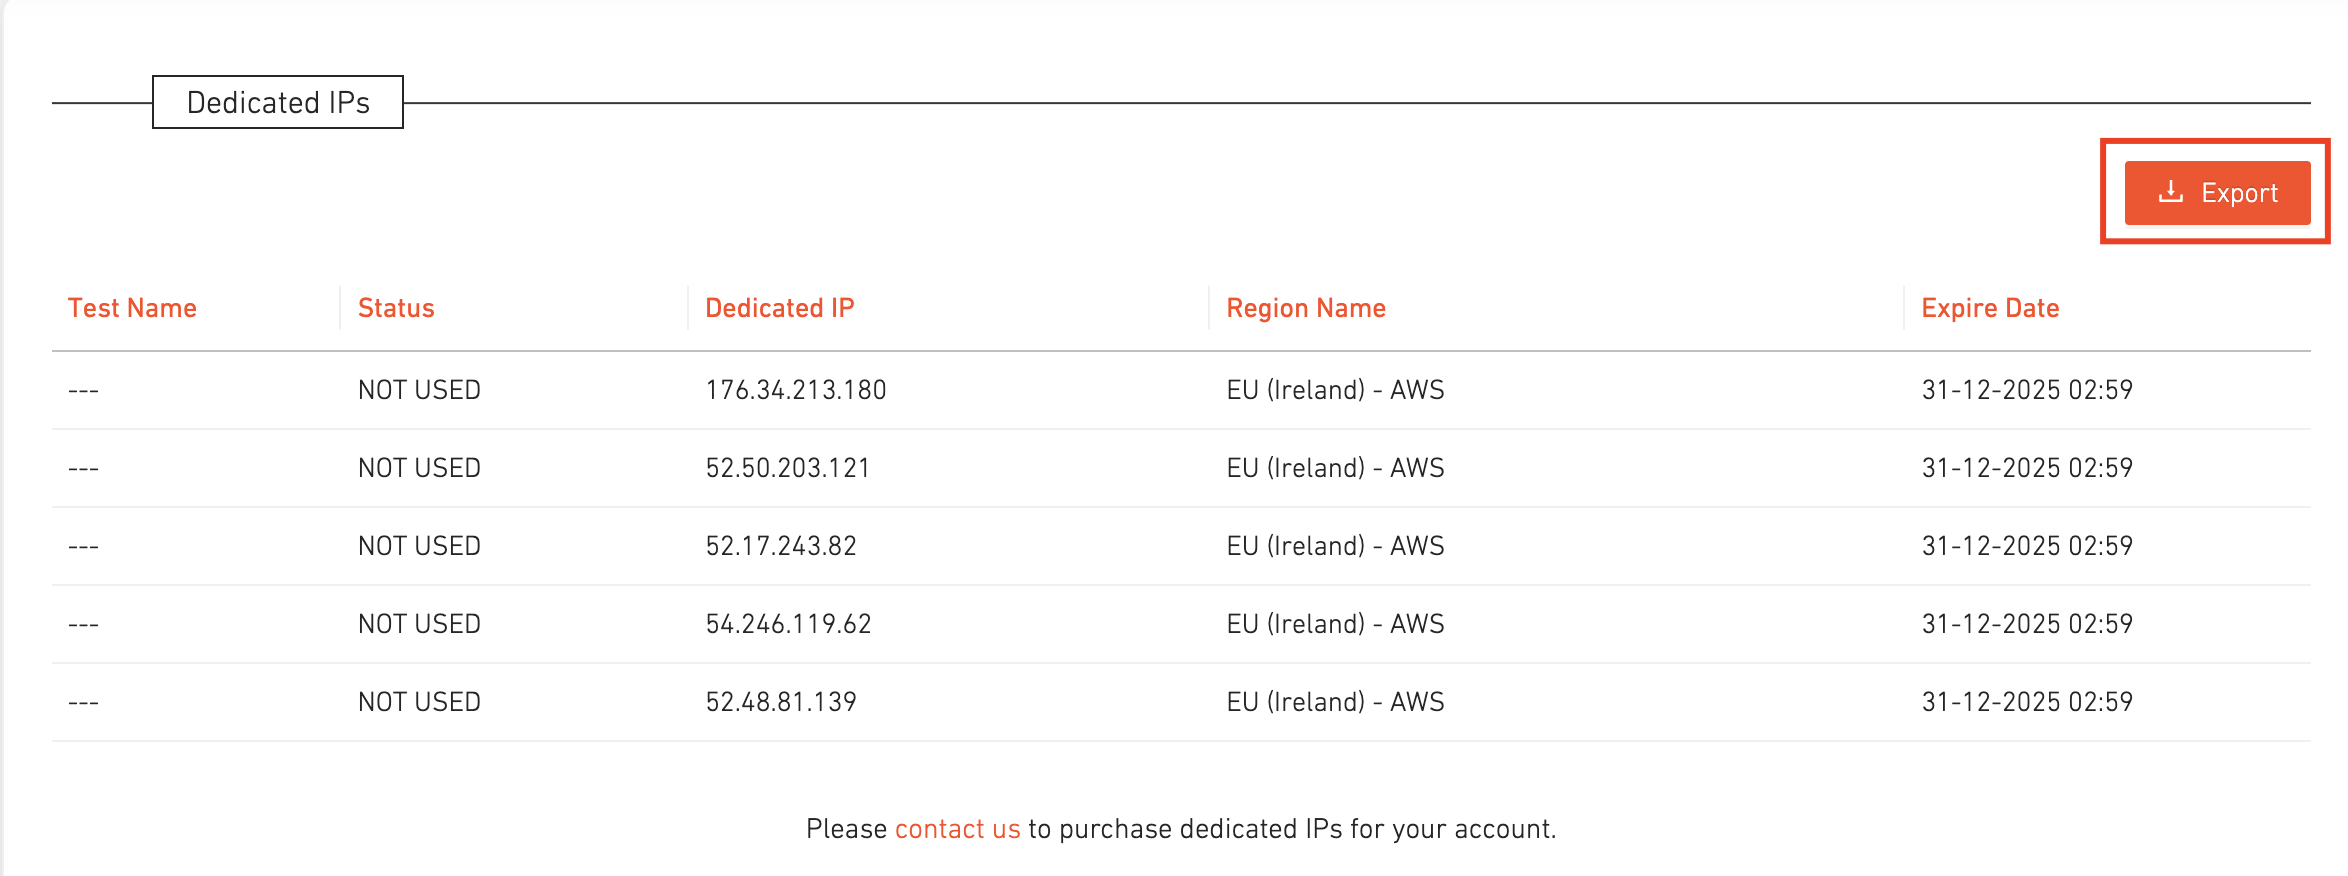The image size is (2348, 876).
Task: Click test name dashes in 54.246.119.62 row
Action: click(83, 624)
